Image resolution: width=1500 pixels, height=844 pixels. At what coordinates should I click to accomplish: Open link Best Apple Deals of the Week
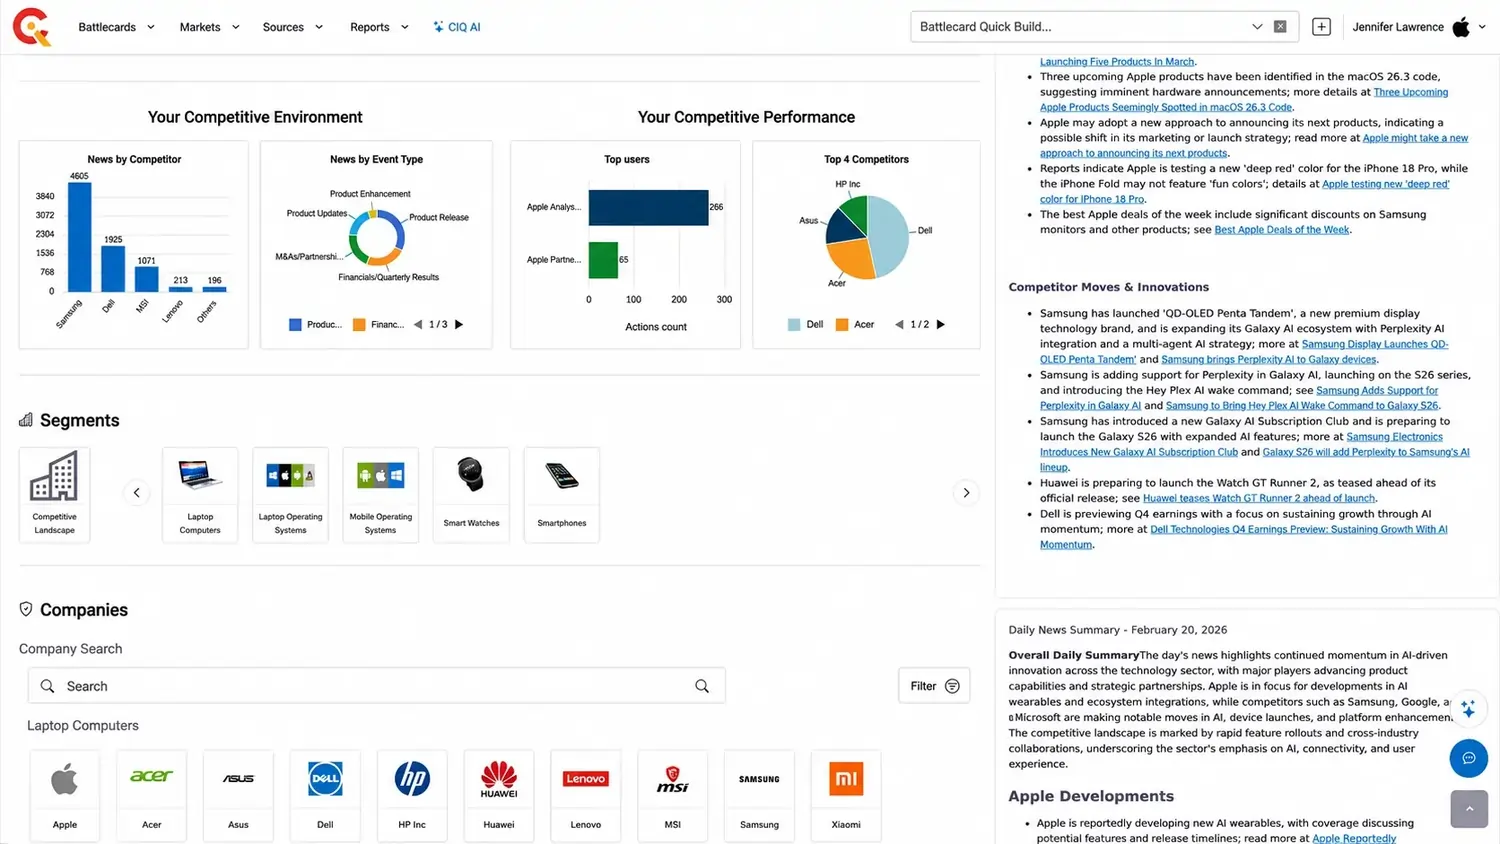coord(1282,230)
